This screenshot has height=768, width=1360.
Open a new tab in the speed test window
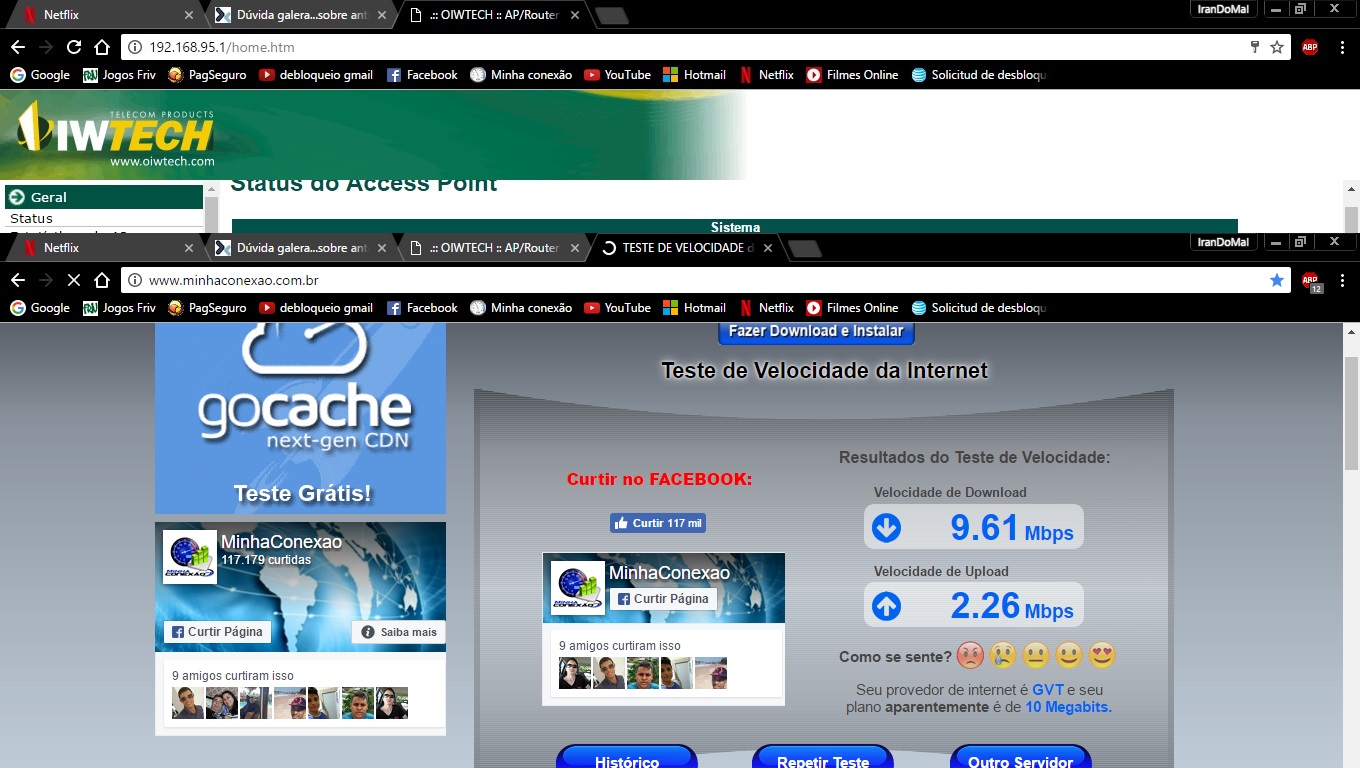805,249
